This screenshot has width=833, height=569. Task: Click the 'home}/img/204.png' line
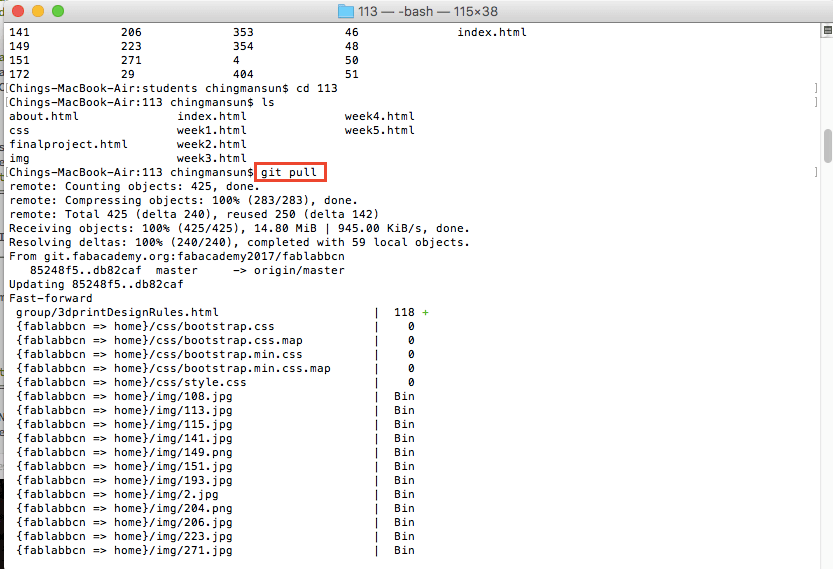tap(124, 508)
